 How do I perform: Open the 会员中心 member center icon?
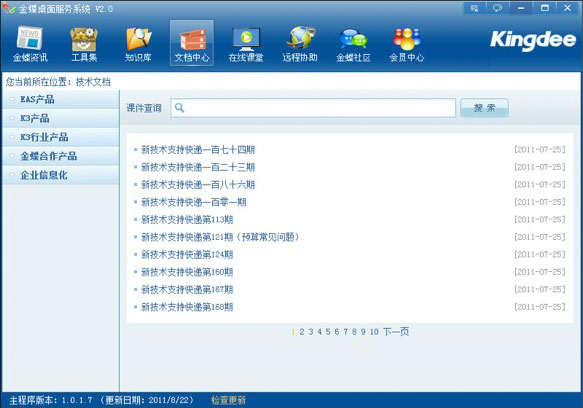coord(407,44)
